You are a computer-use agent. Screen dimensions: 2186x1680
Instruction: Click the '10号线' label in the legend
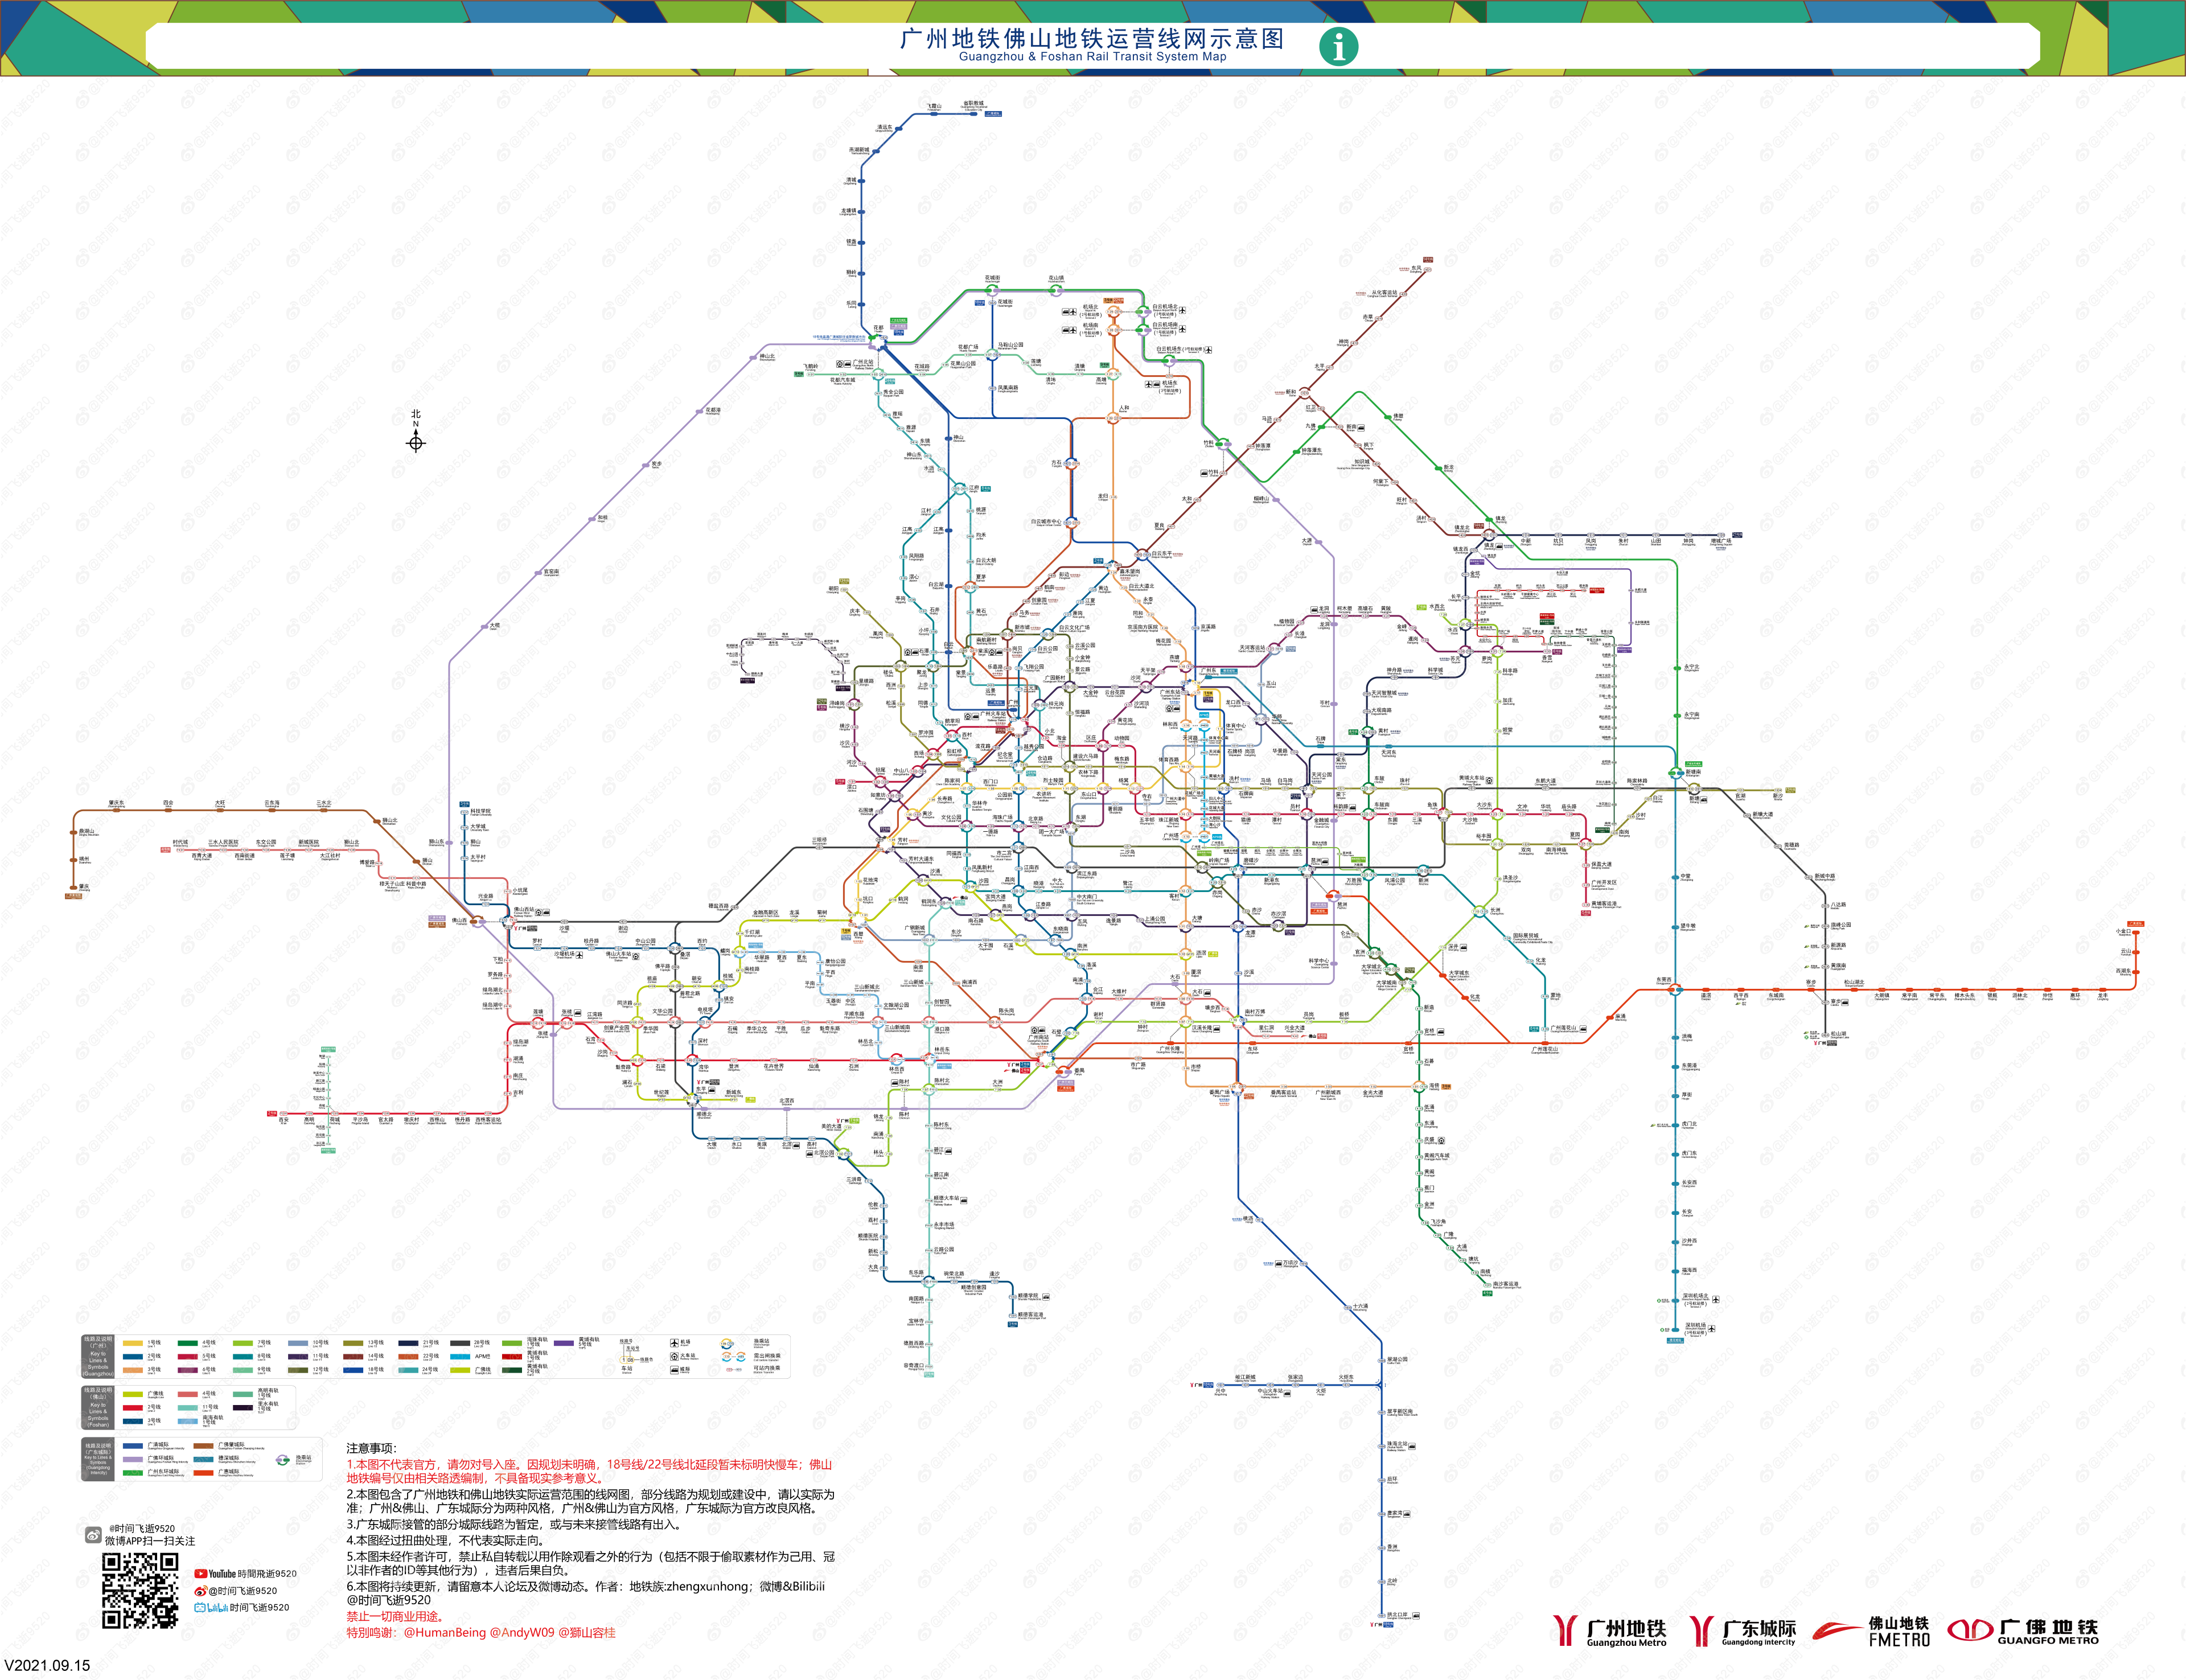[x=321, y=1343]
